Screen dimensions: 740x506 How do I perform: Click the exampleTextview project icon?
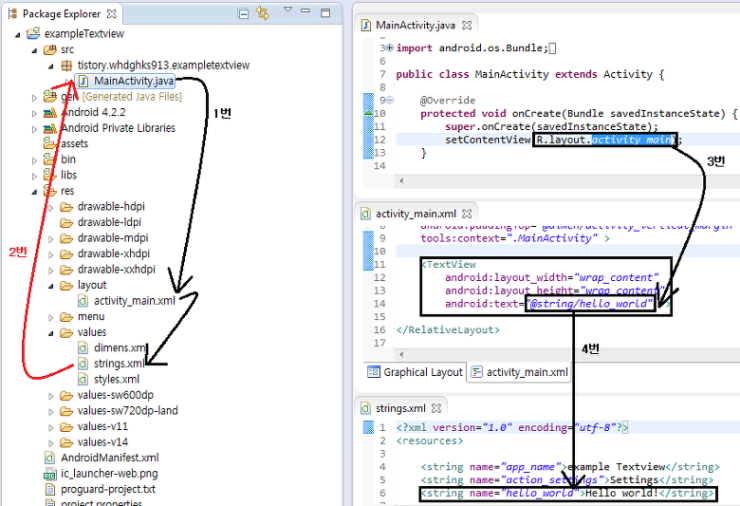click(33, 33)
